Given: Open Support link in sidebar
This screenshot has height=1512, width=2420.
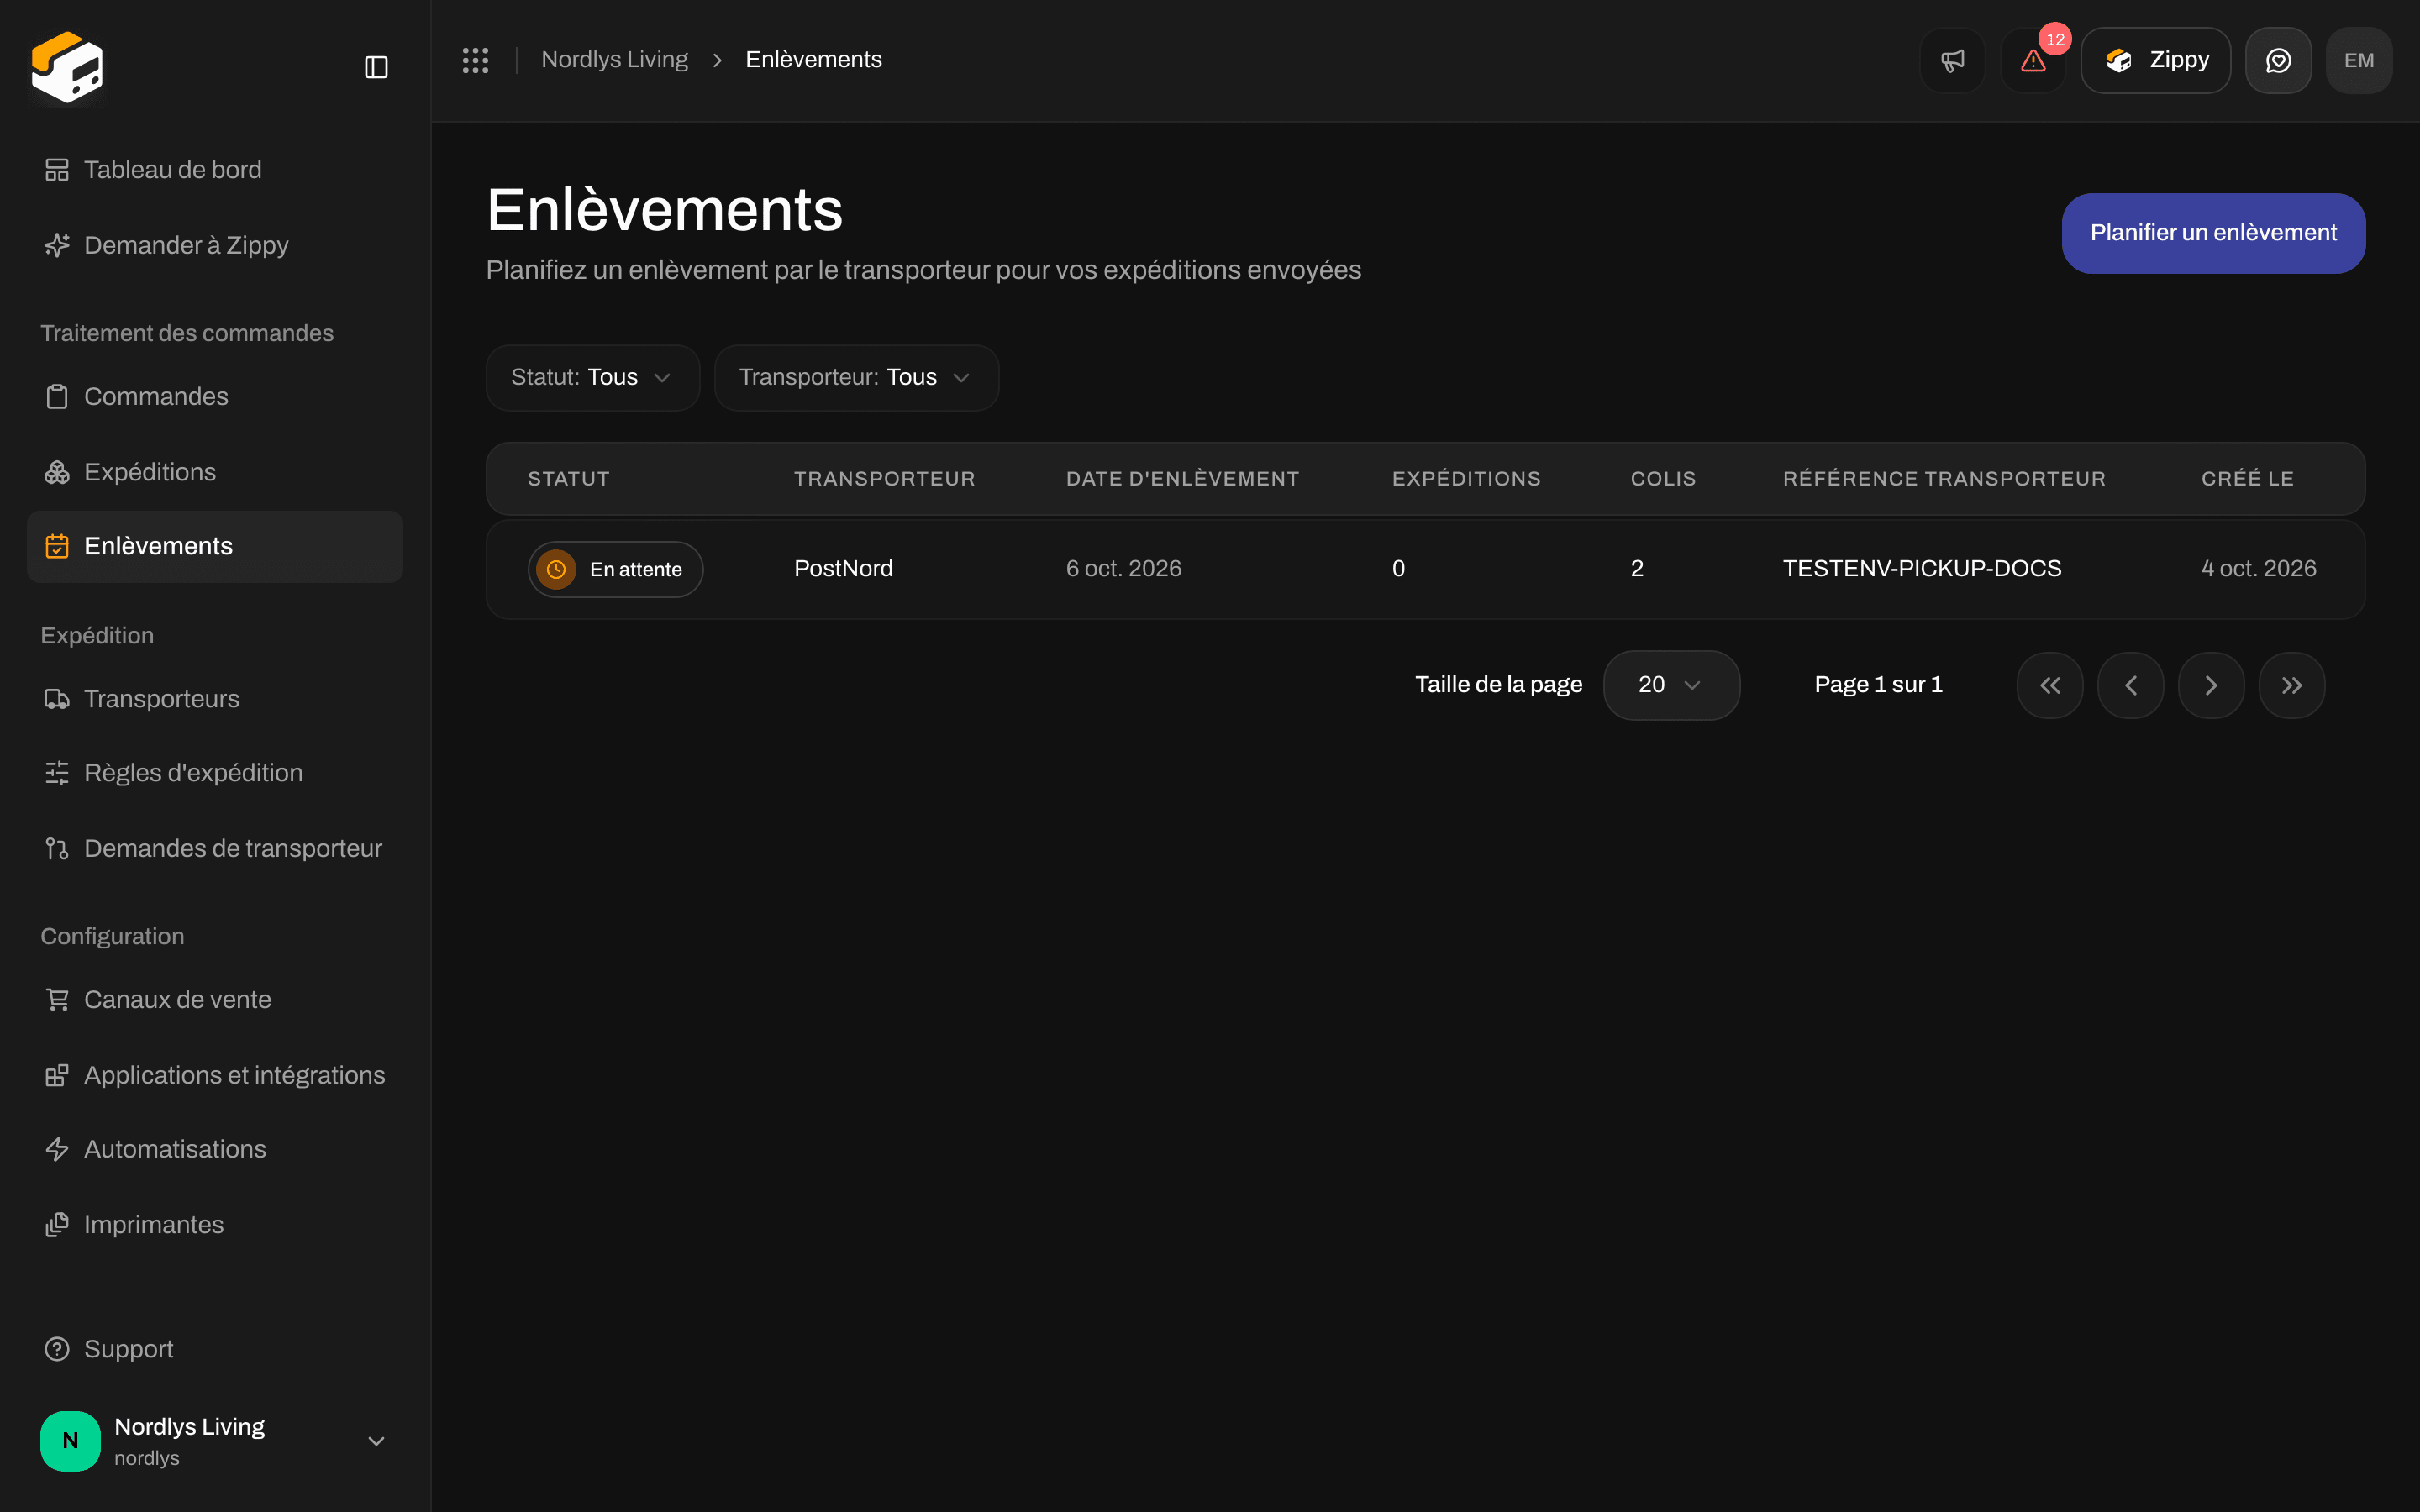Looking at the screenshot, I should [215, 1350].
